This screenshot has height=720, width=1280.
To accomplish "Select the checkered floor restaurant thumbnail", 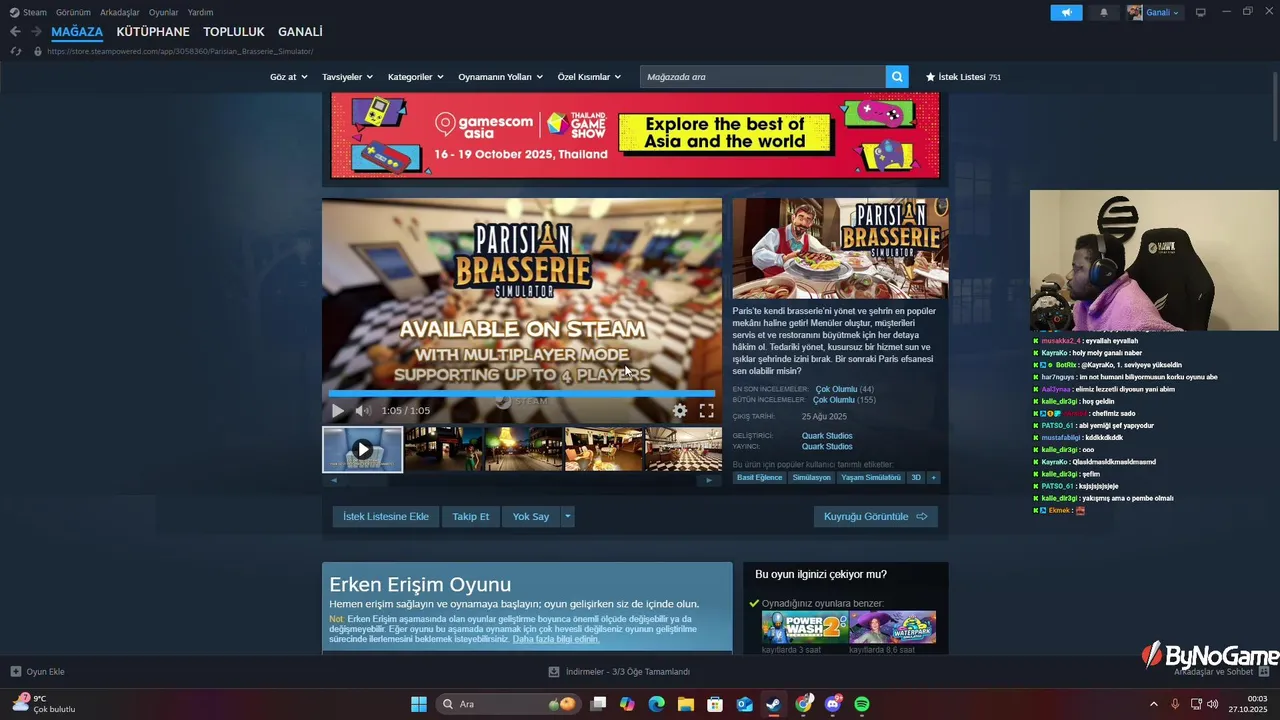I will [684, 449].
